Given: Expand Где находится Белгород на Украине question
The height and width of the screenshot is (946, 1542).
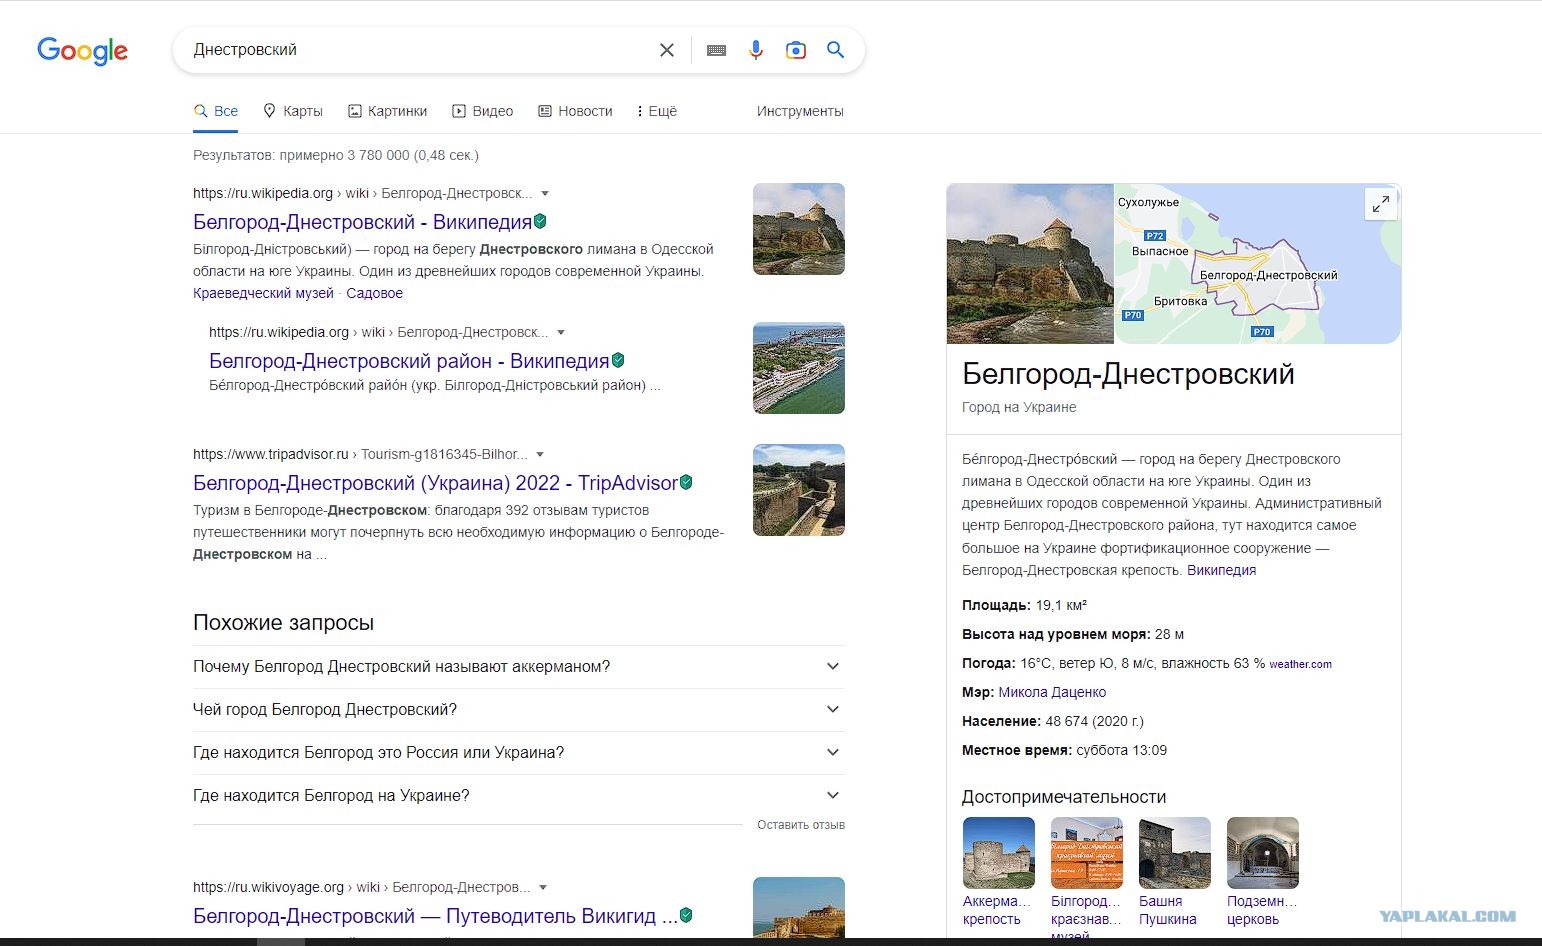Looking at the screenshot, I should tap(519, 796).
